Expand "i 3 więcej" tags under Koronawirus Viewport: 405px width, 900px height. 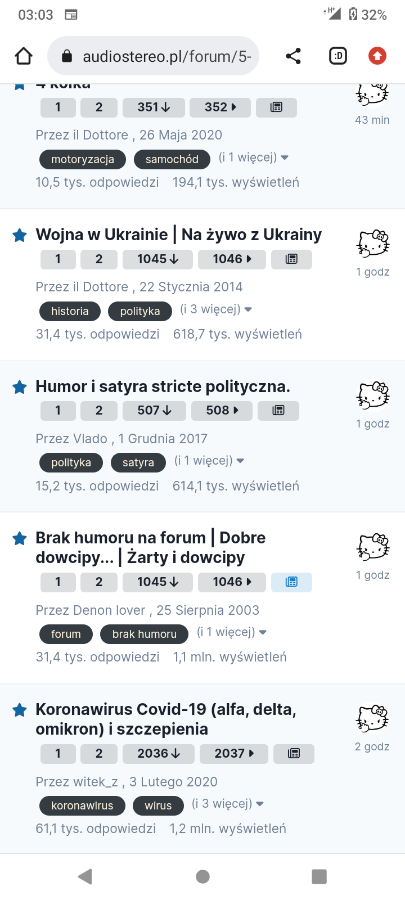point(227,803)
